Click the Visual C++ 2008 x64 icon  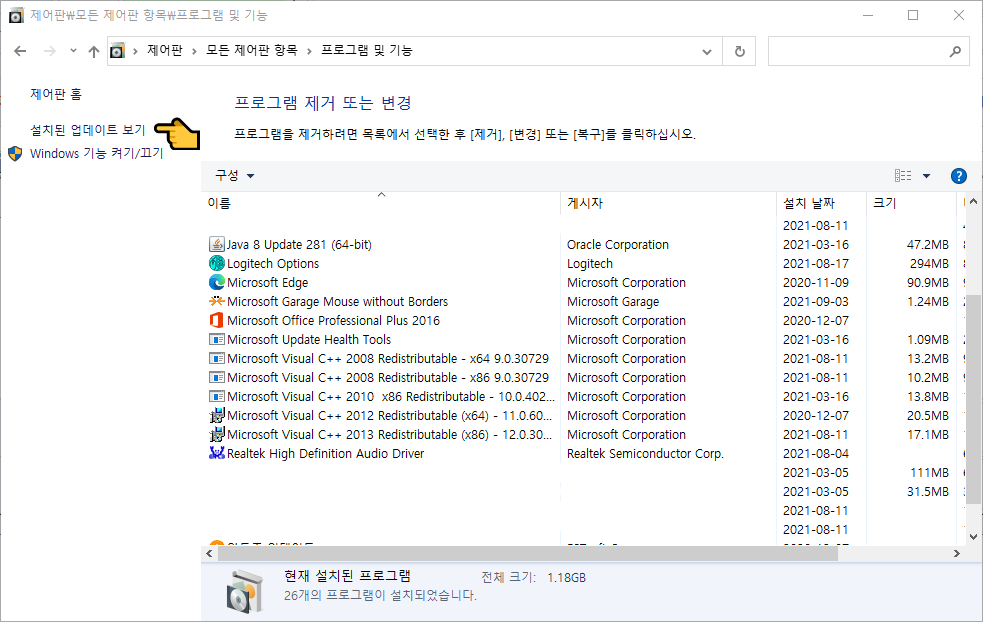216,359
